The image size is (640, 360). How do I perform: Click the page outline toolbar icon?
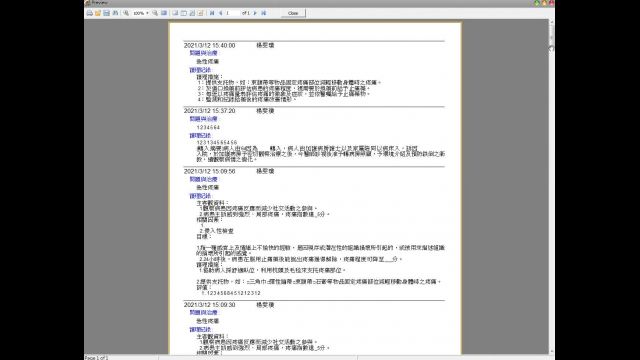pyautogui.click(x=175, y=13)
